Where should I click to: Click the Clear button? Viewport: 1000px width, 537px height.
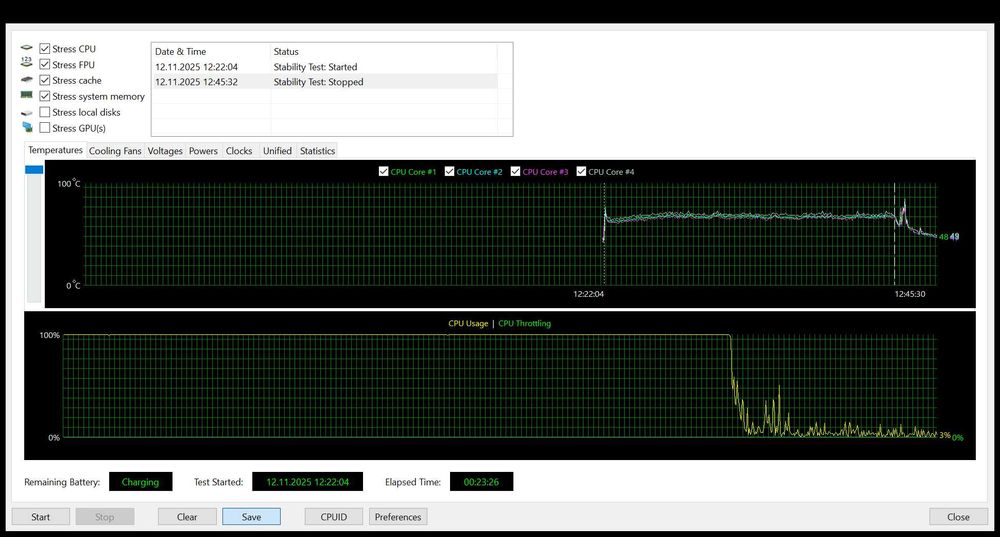coord(187,517)
